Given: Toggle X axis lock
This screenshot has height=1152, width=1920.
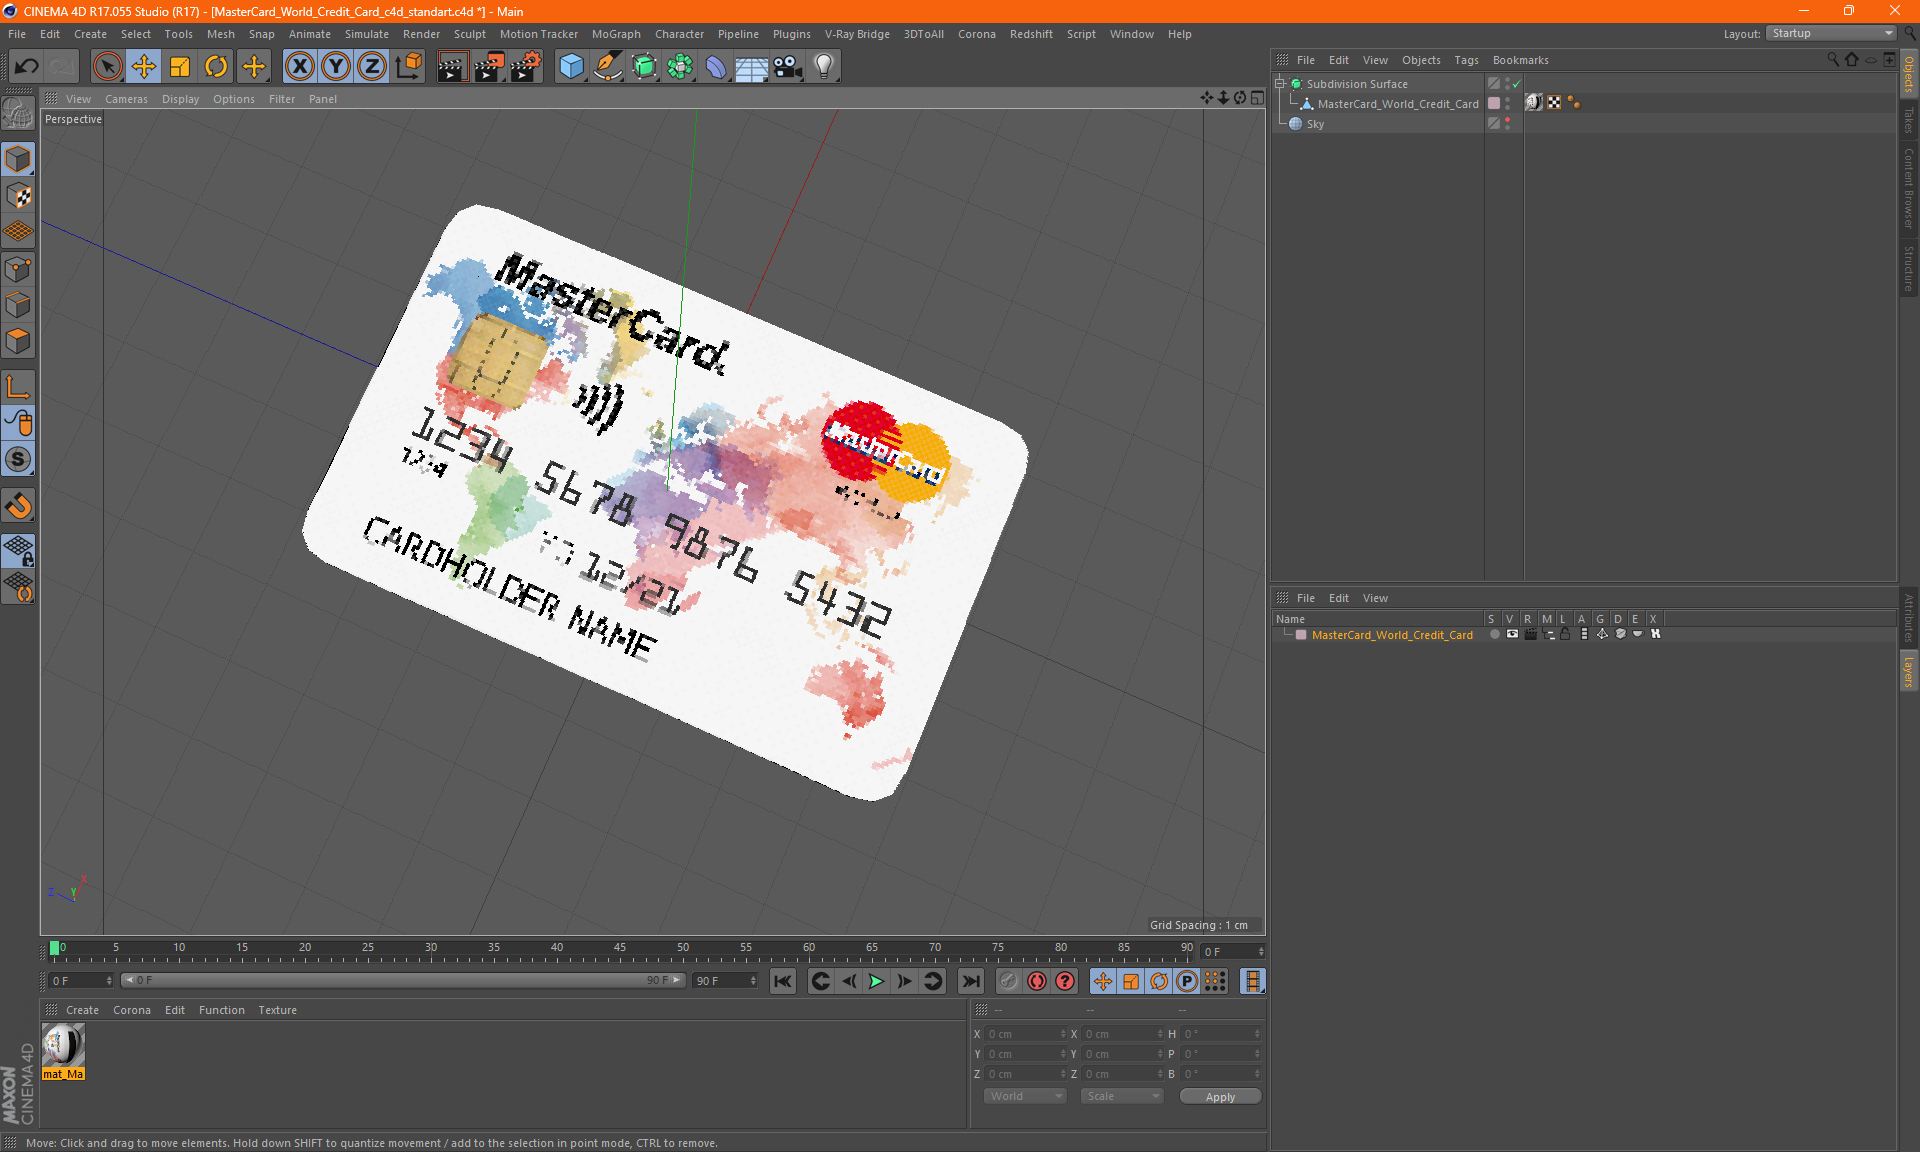Looking at the screenshot, I should click(299, 67).
